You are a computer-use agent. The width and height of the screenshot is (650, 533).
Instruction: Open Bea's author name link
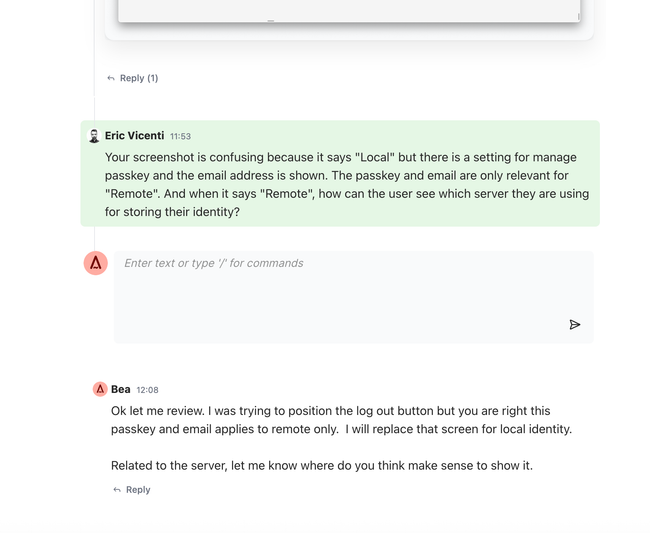pyautogui.click(x=121, y=389)
